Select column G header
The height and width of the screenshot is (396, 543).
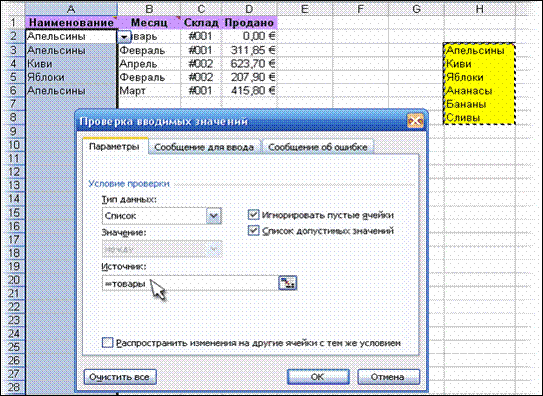pos(416,9)
